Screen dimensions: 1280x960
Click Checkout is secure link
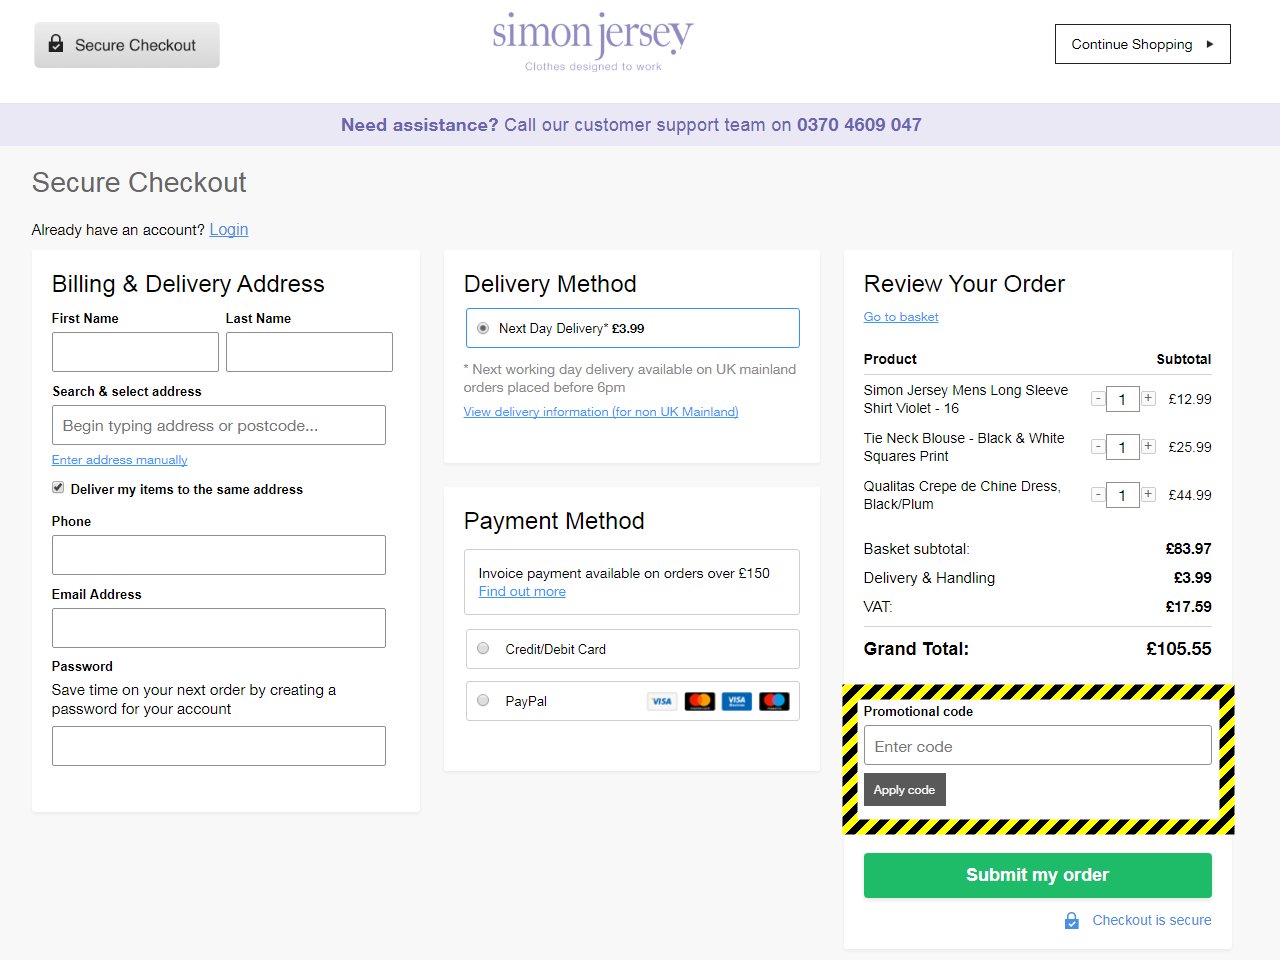(1152, 920)
